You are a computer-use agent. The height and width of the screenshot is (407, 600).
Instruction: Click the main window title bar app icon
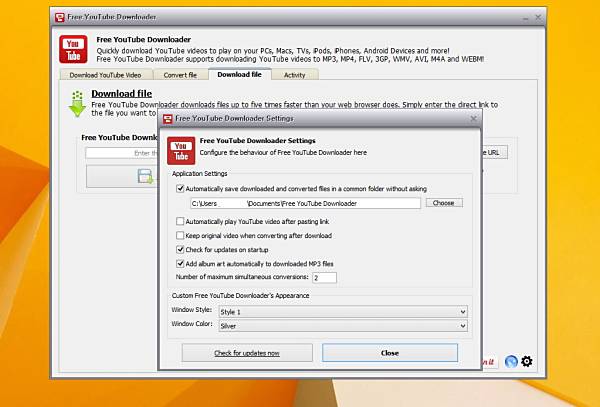pyautogui.click(x=59, y=17)
